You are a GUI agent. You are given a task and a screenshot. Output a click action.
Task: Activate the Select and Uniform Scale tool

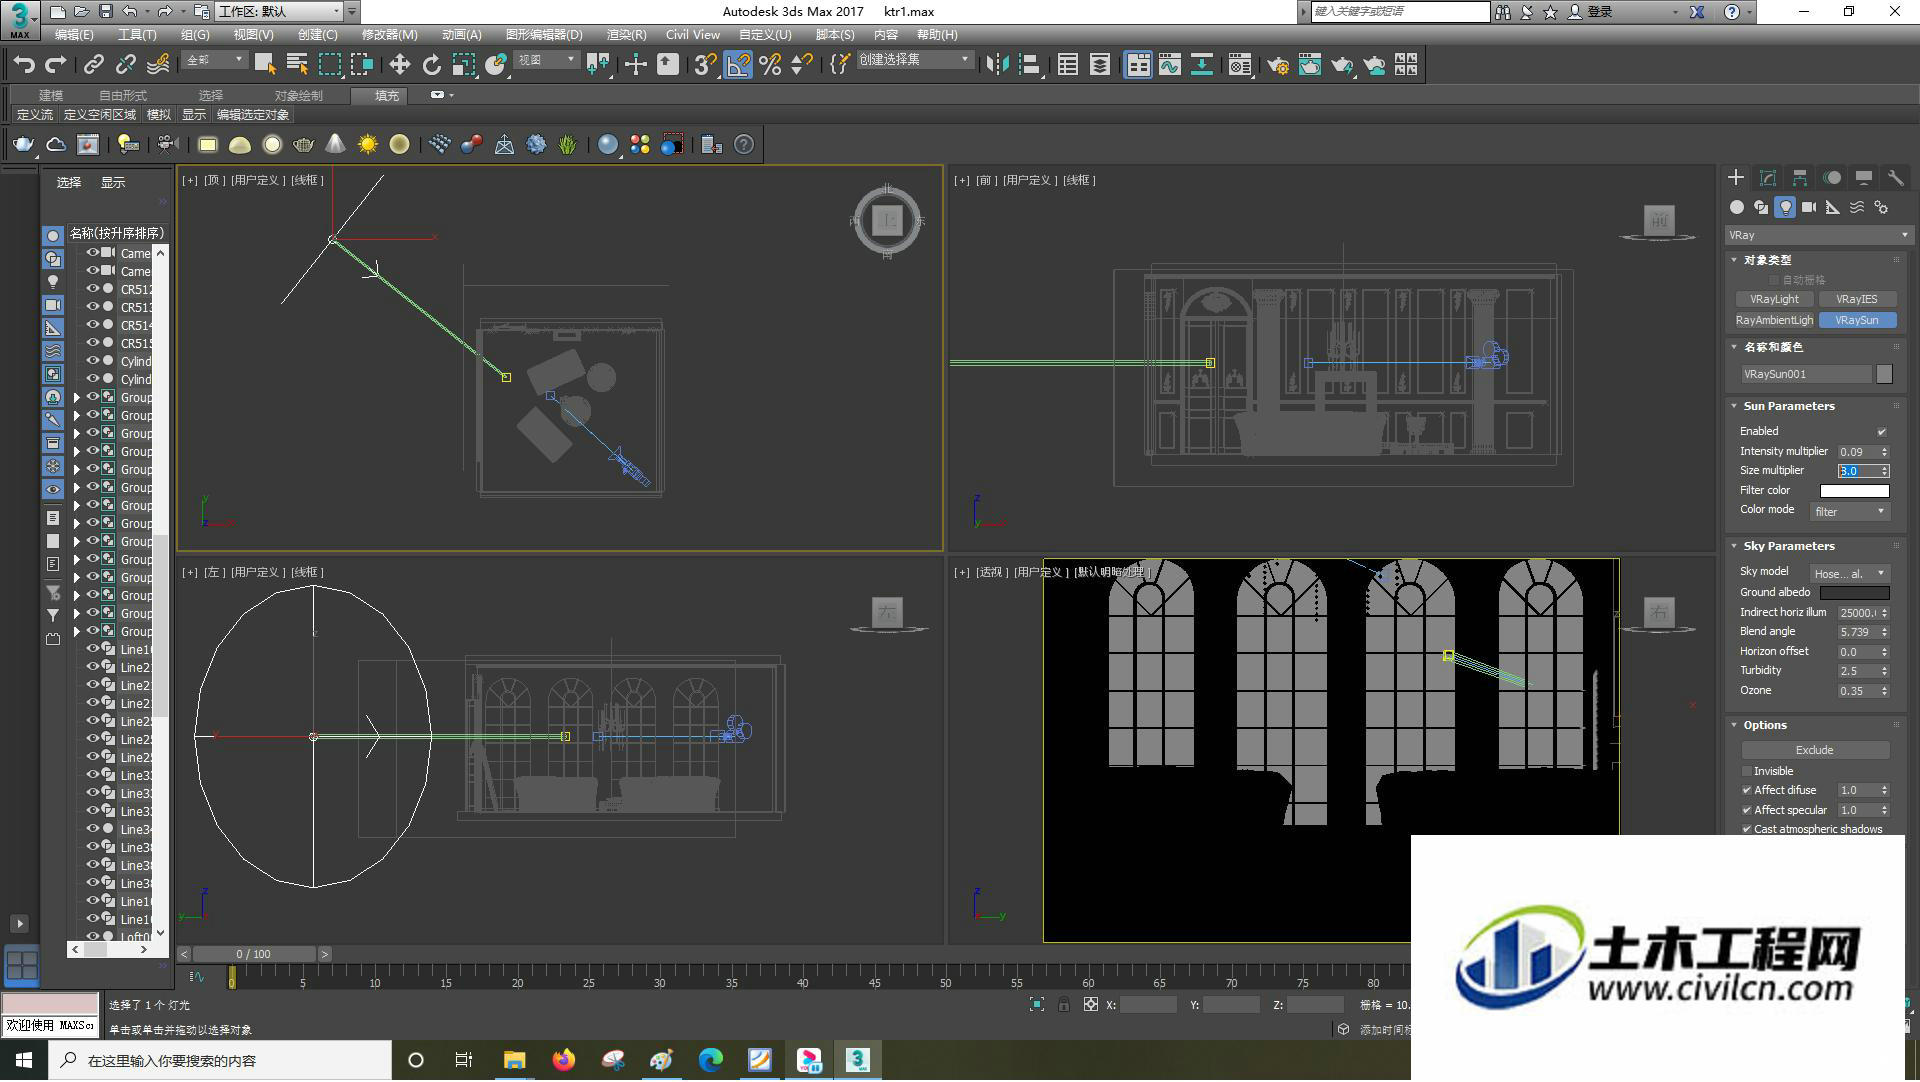pos(464,65)
